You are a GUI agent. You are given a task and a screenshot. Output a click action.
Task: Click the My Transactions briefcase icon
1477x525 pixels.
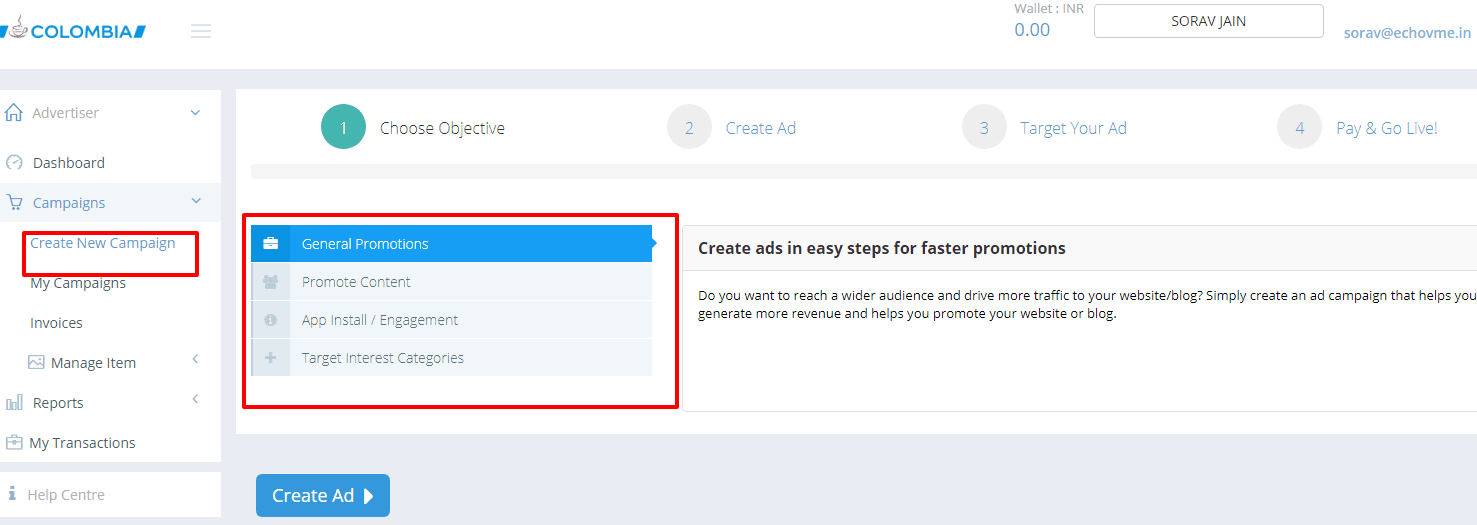pos(14,442)
